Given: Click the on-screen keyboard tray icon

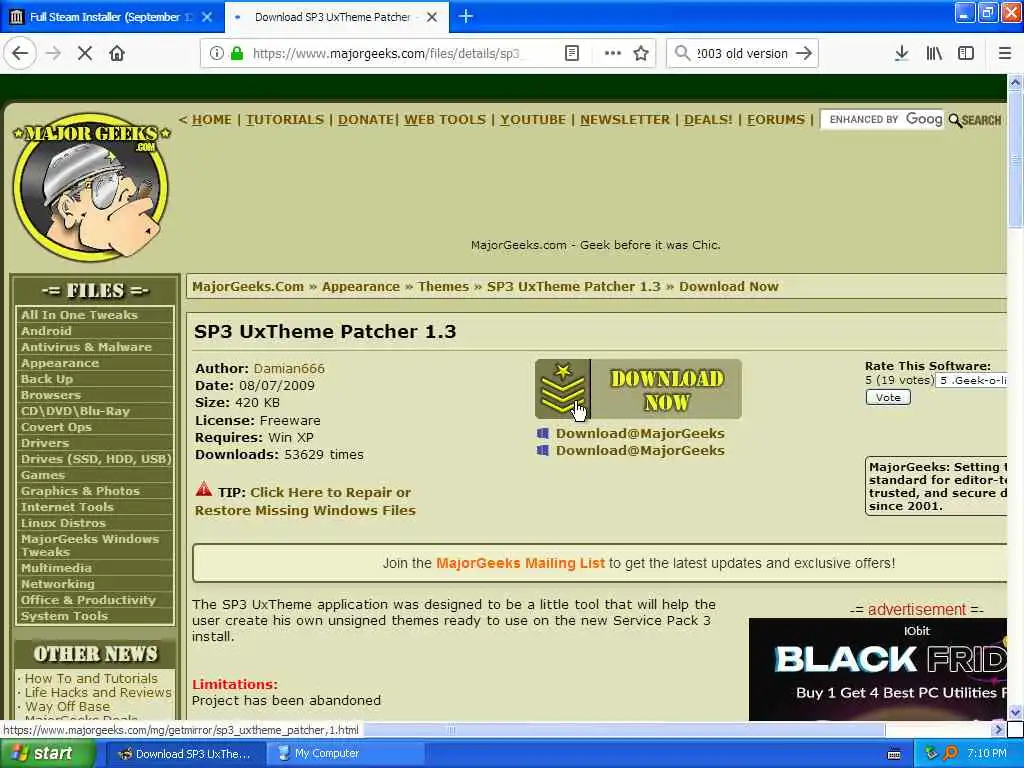Looking at the screenshot, I should point(894,754).
